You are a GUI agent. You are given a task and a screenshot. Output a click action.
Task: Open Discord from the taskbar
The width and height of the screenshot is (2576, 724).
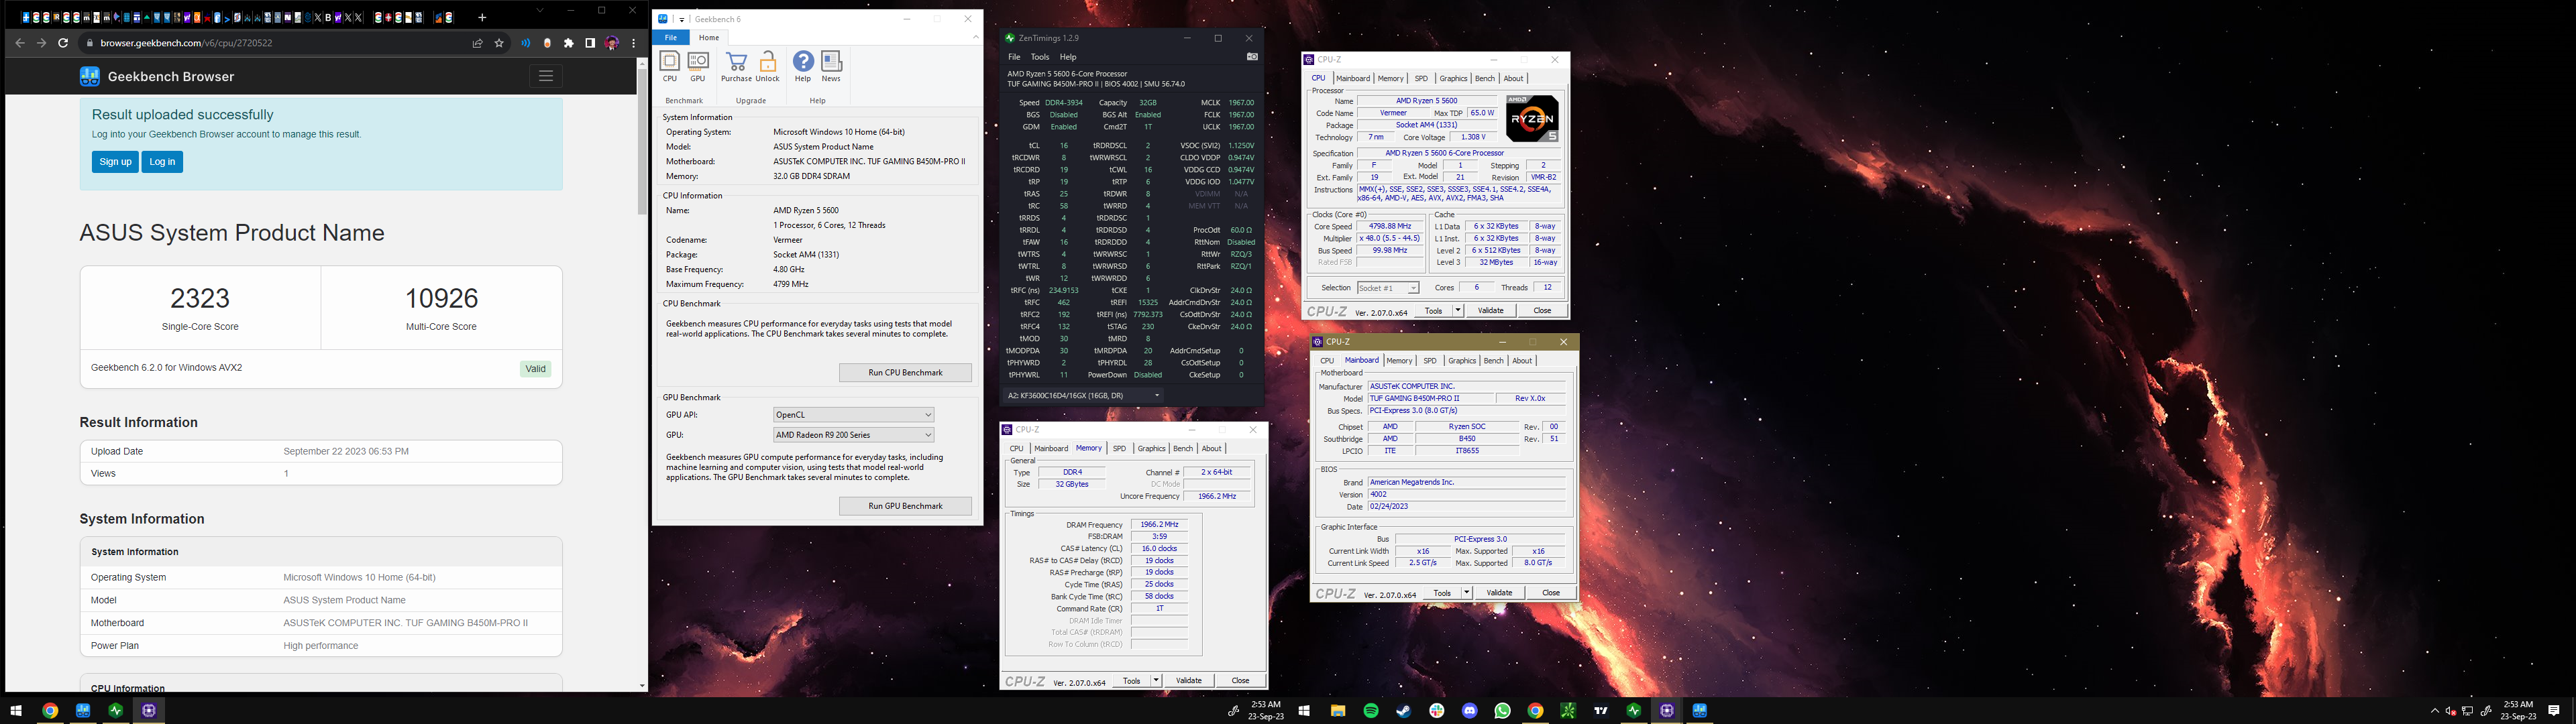[x=1470, y=710]
